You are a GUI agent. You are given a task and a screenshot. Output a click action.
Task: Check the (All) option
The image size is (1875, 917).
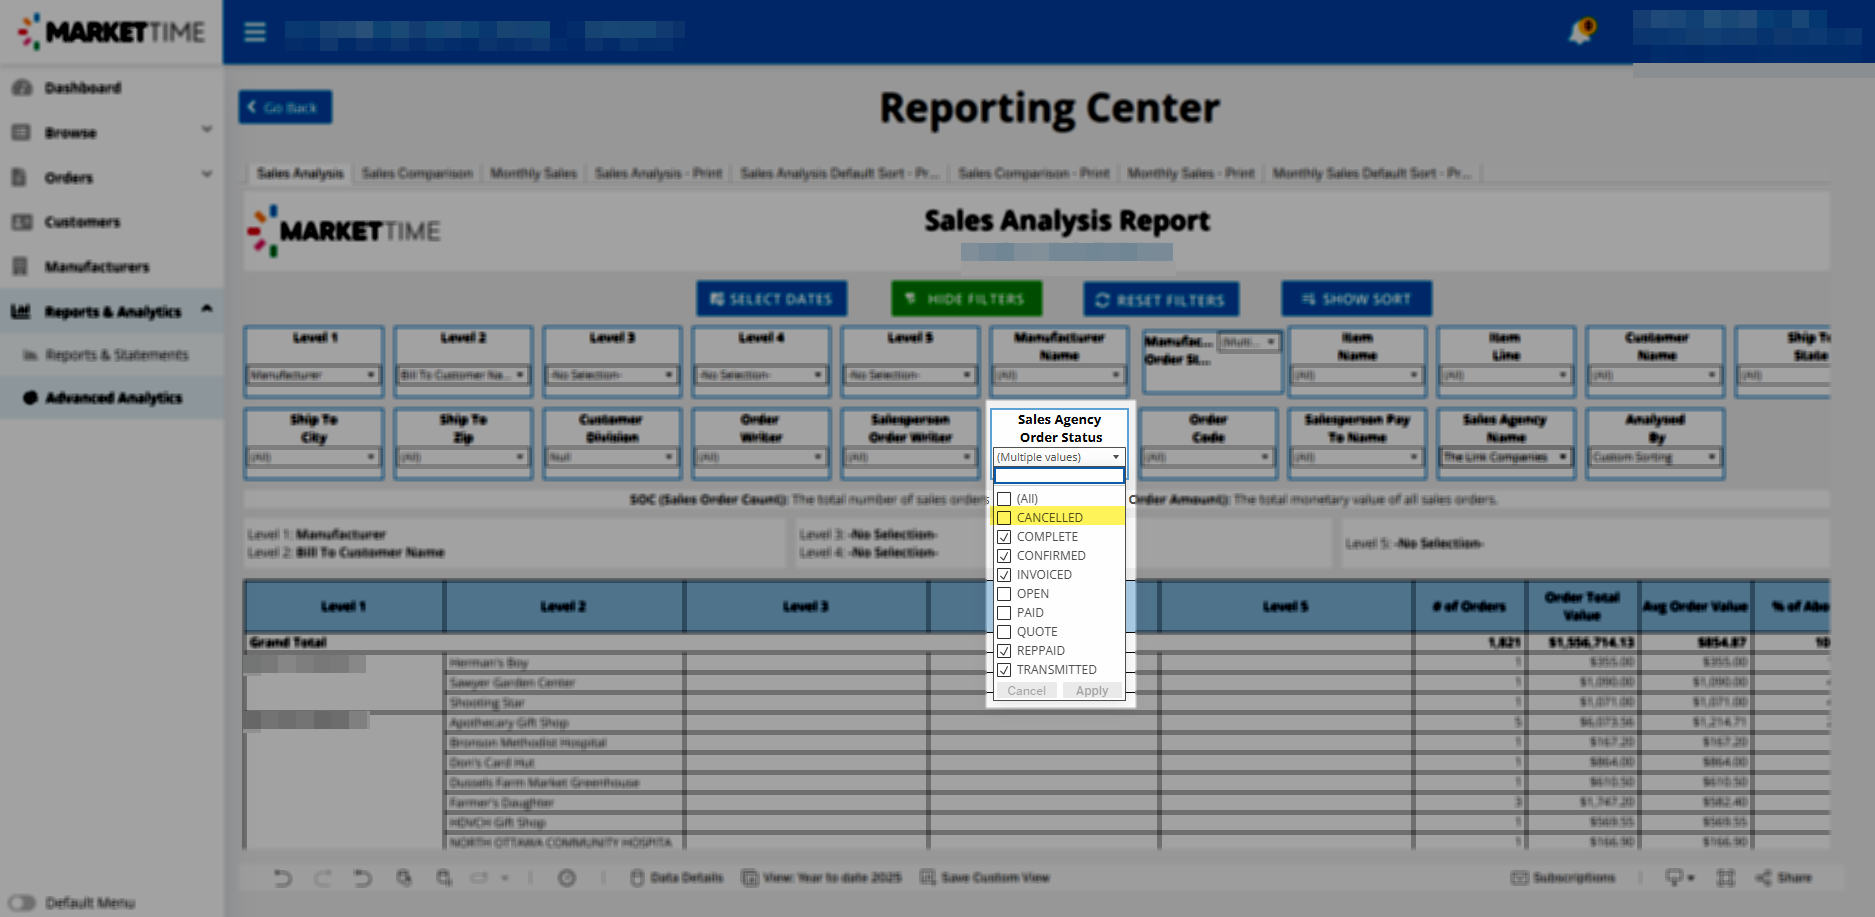[x=1004, y=499]
